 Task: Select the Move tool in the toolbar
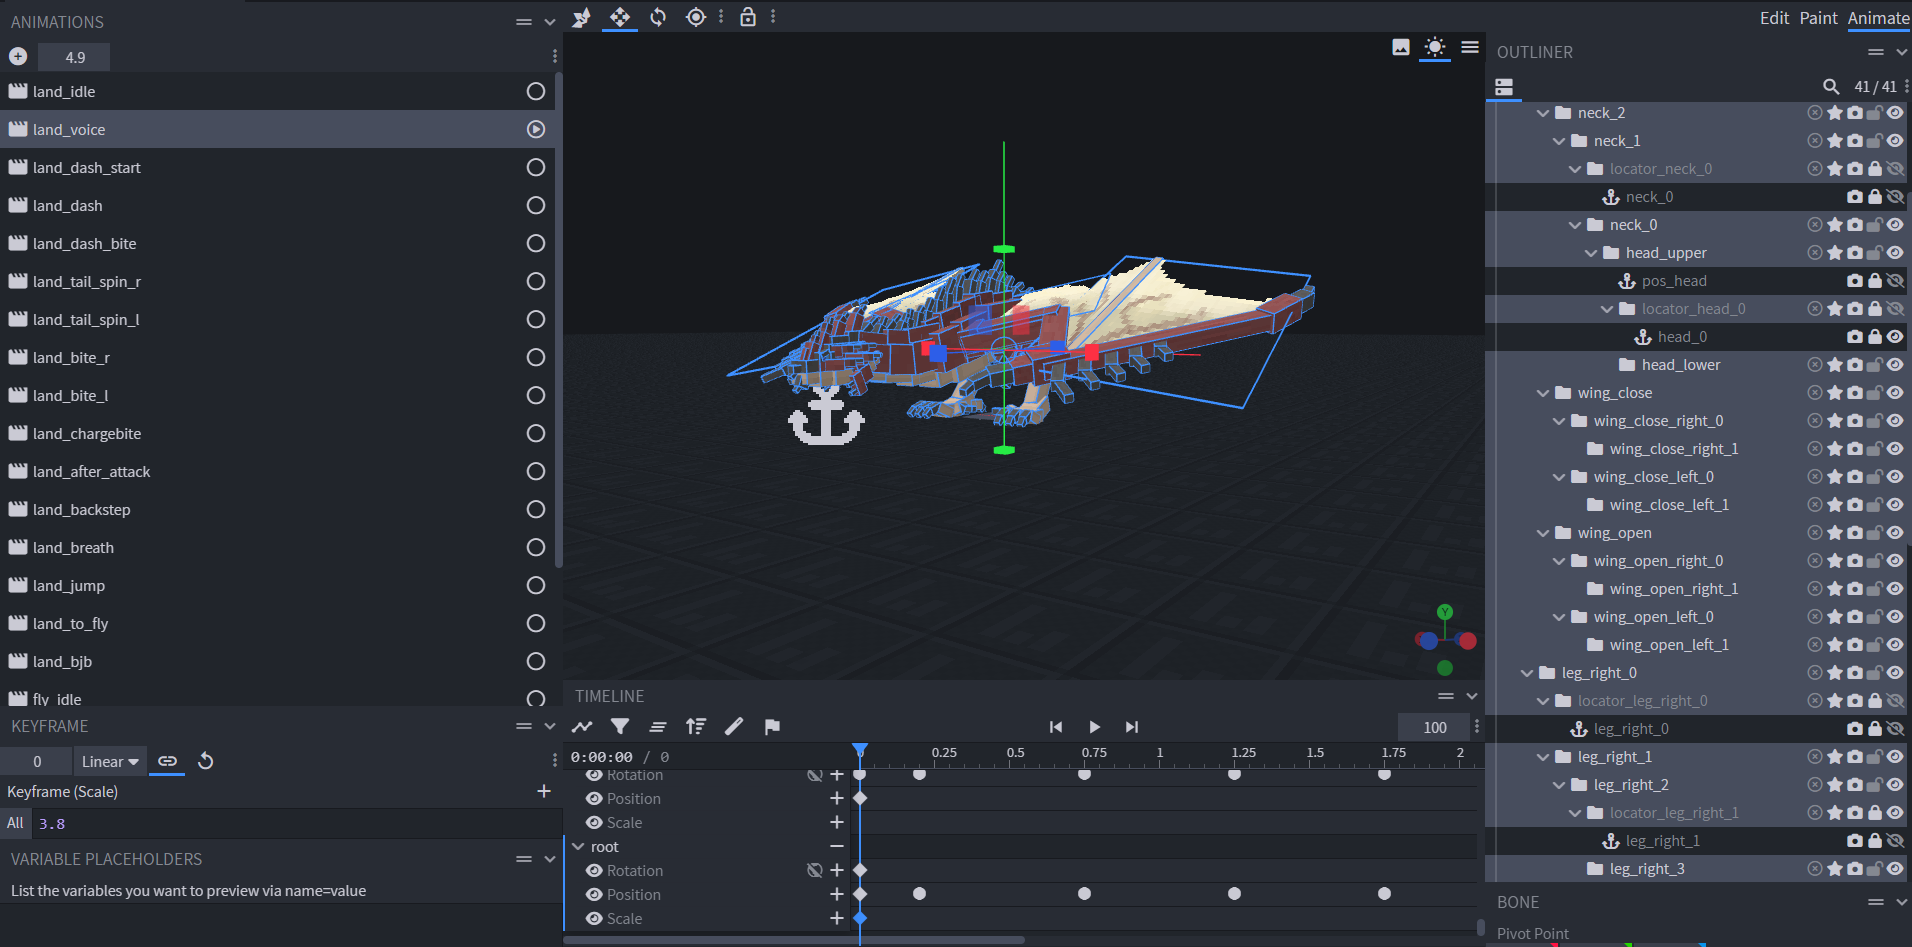620,17
